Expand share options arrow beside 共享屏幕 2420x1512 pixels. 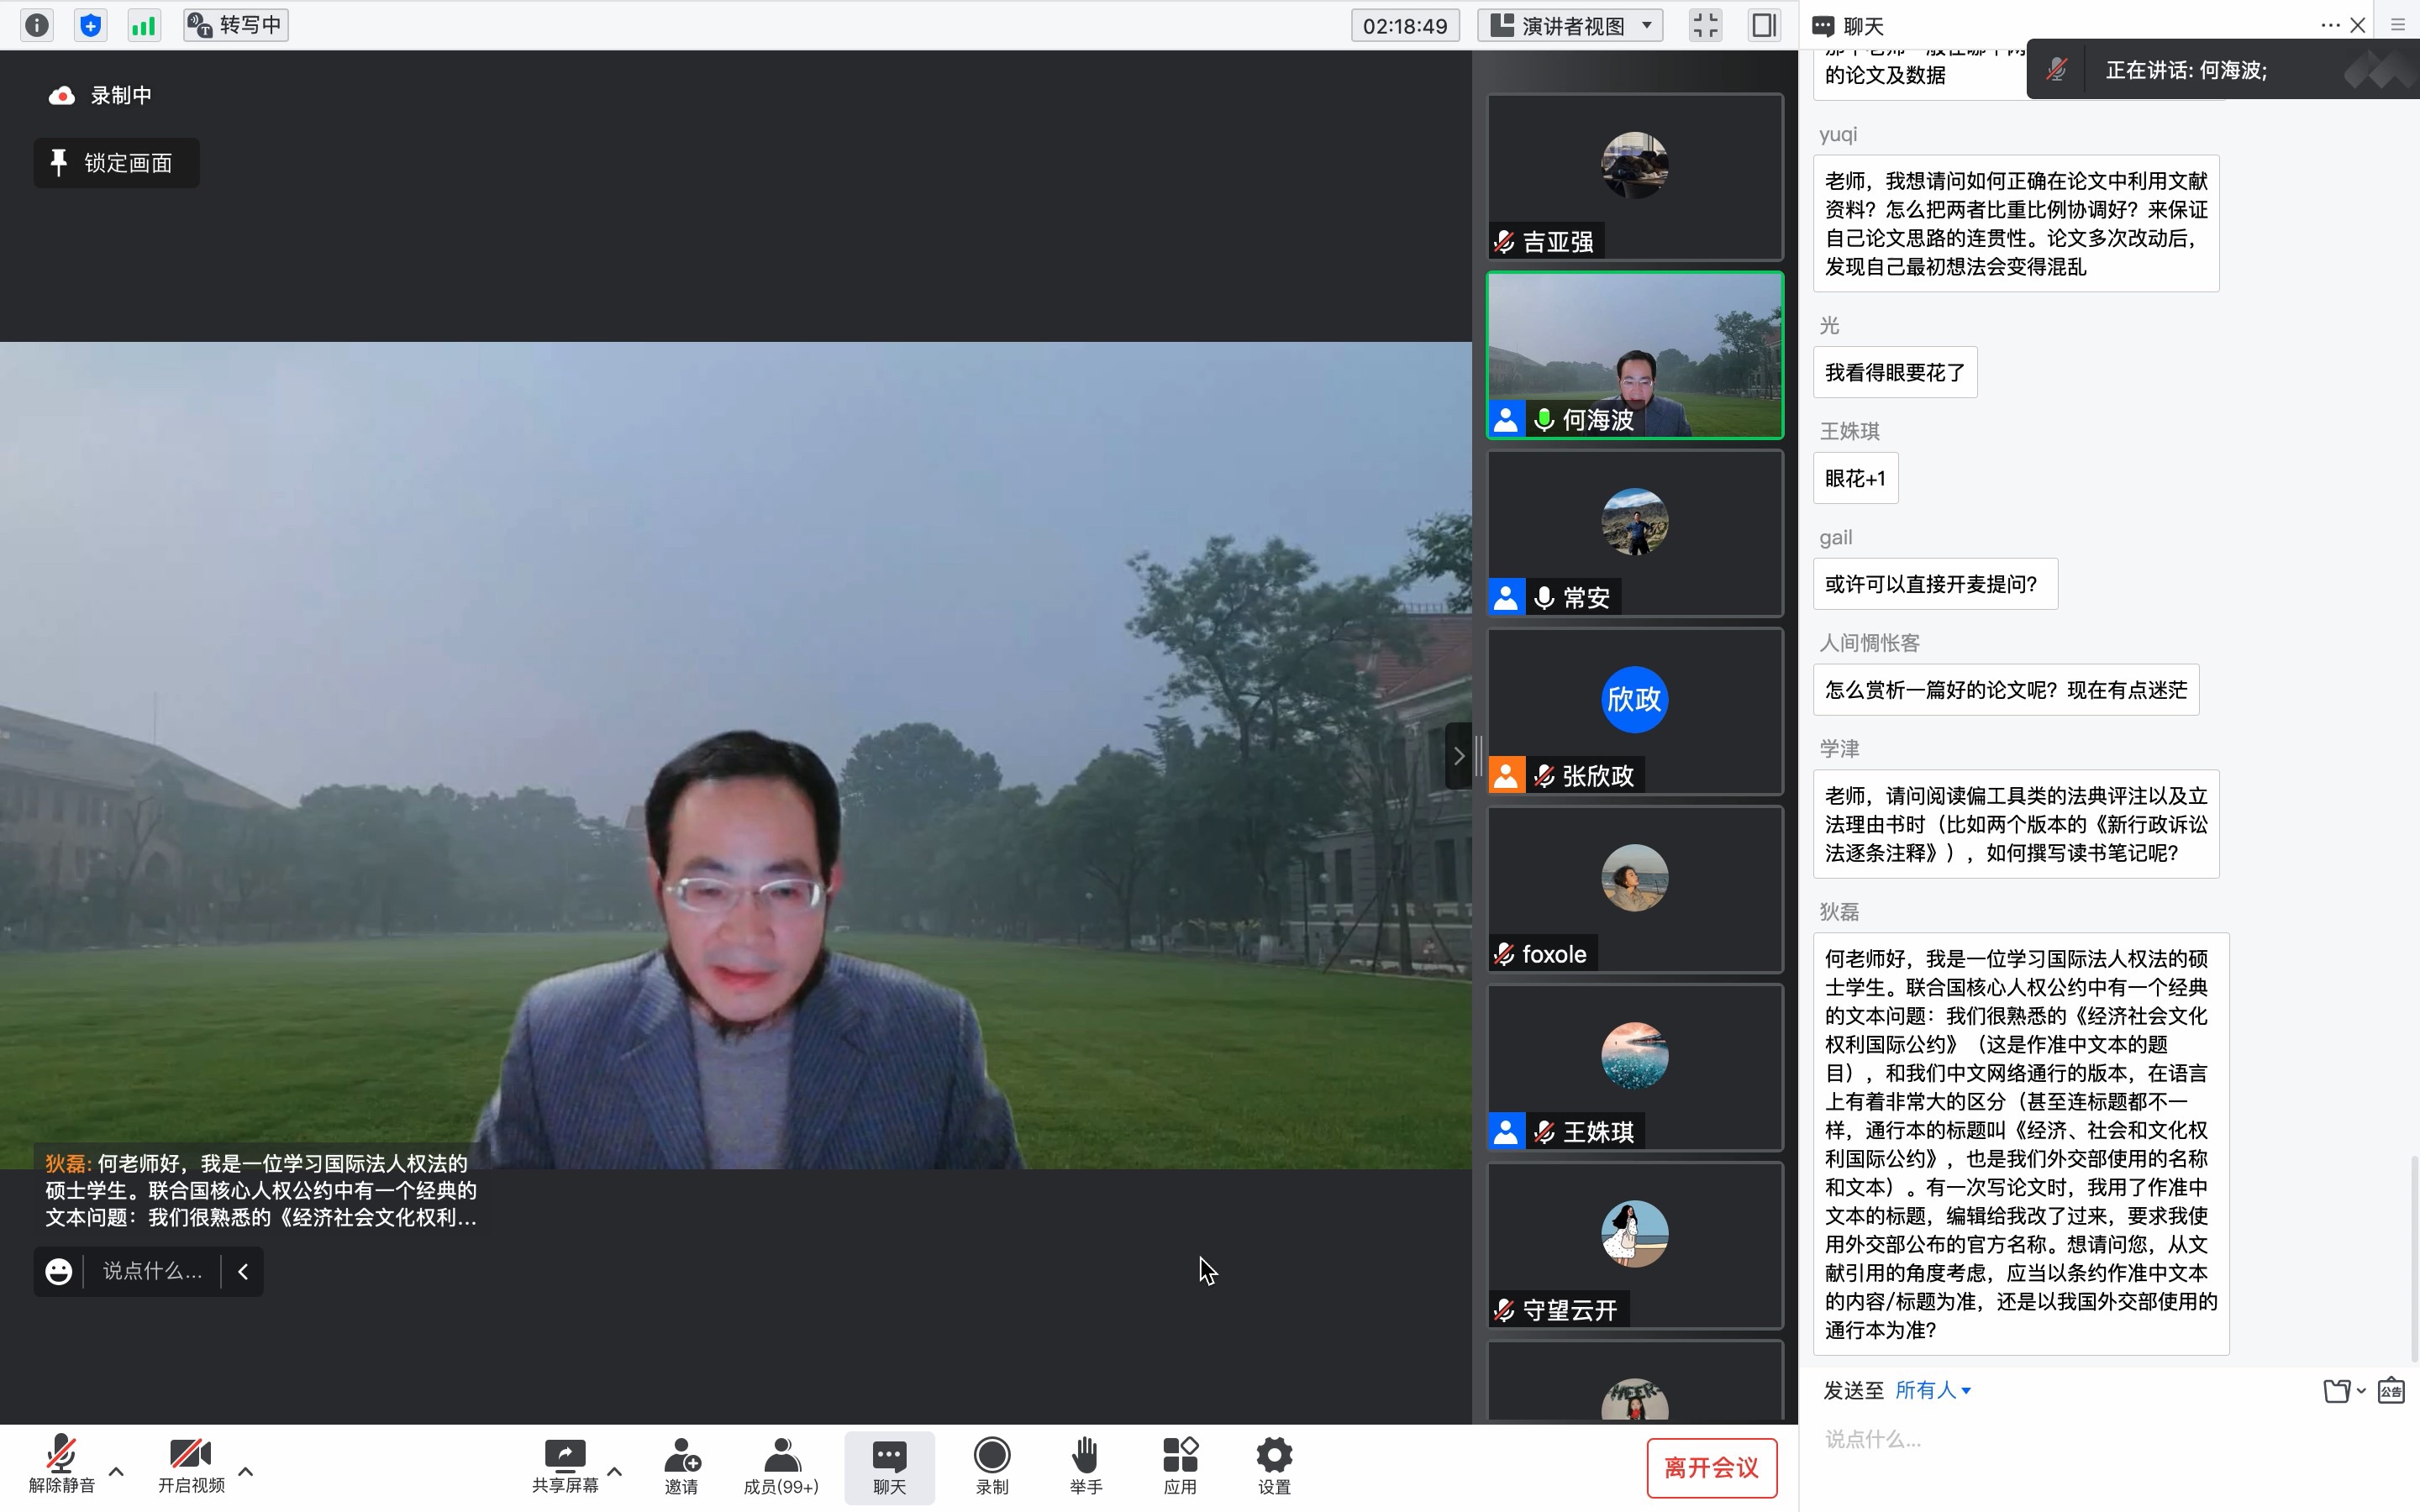click(x=615, y=1471)
